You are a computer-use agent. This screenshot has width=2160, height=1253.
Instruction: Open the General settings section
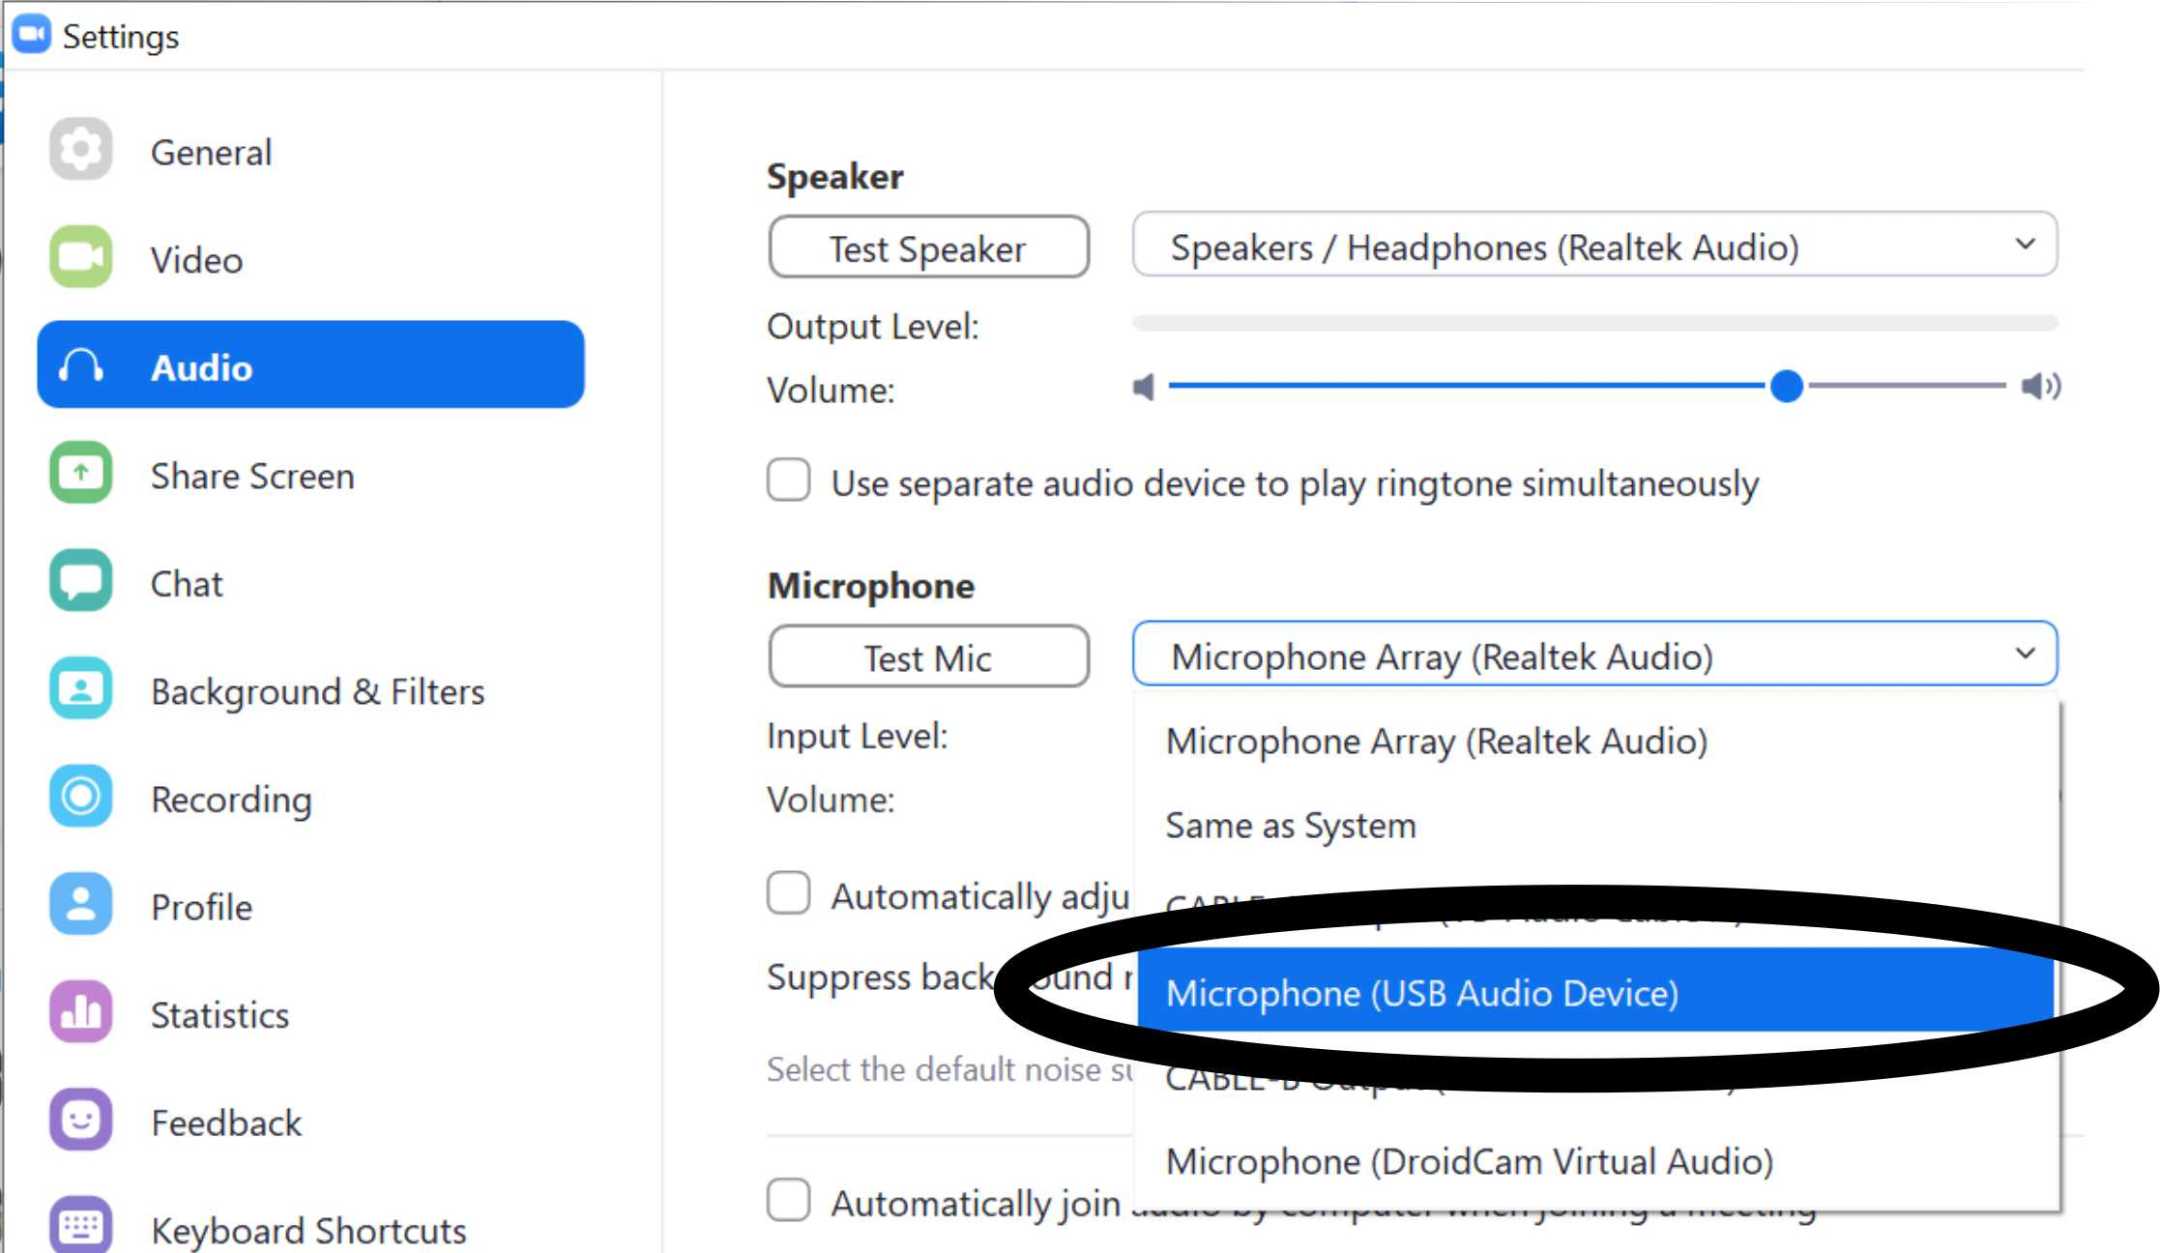[x=211, y=152]
